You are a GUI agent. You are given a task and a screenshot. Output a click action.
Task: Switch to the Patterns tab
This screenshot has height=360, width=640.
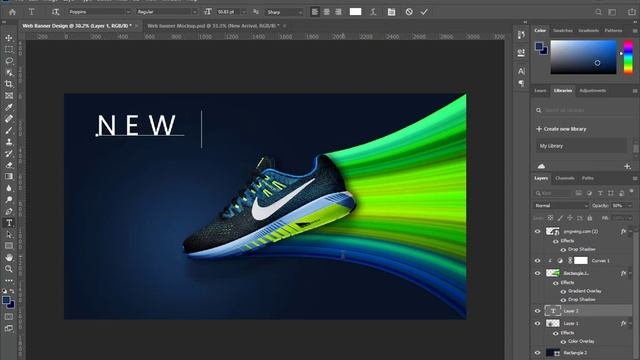(x=613, y=31)
